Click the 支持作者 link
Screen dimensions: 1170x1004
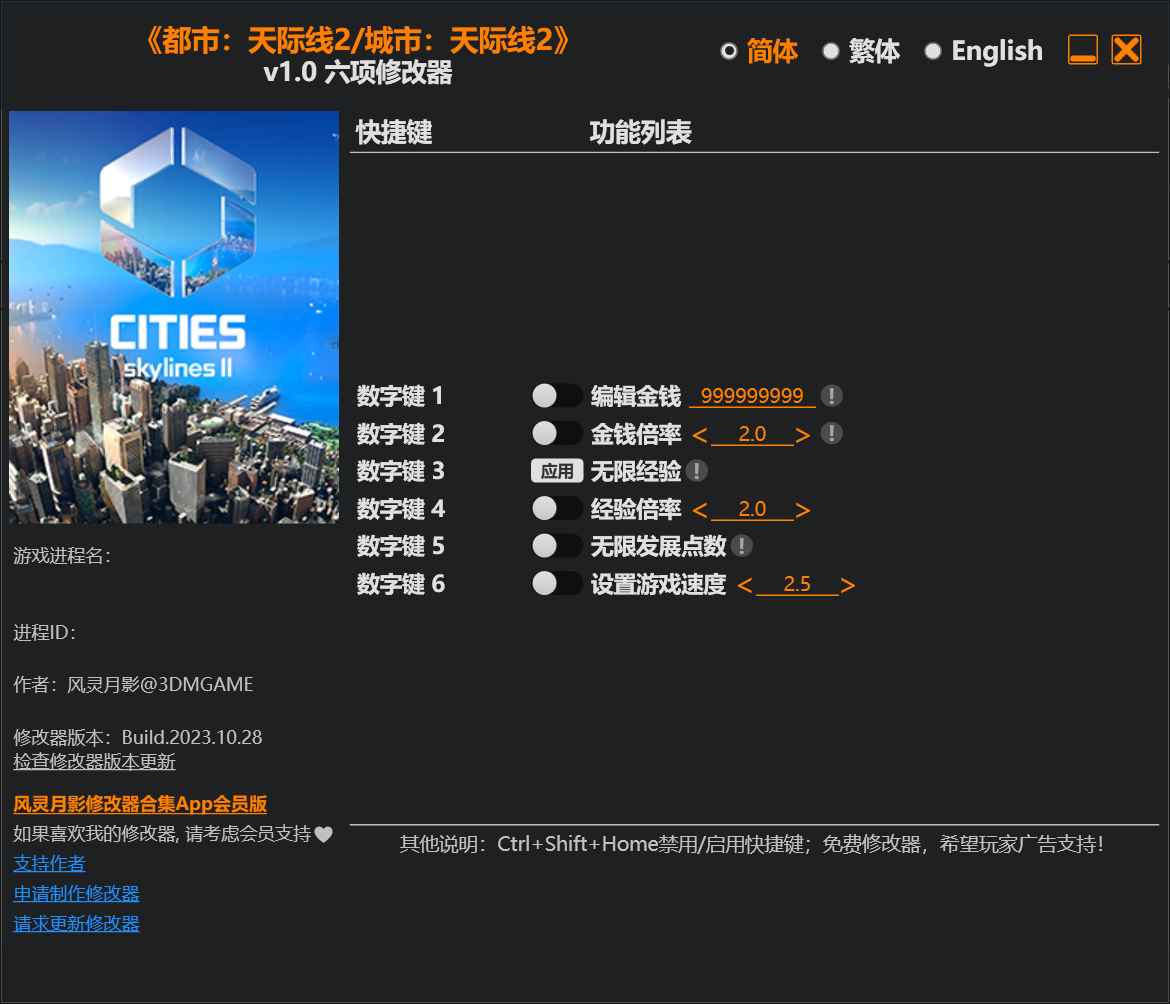click(x=49, y=862)
